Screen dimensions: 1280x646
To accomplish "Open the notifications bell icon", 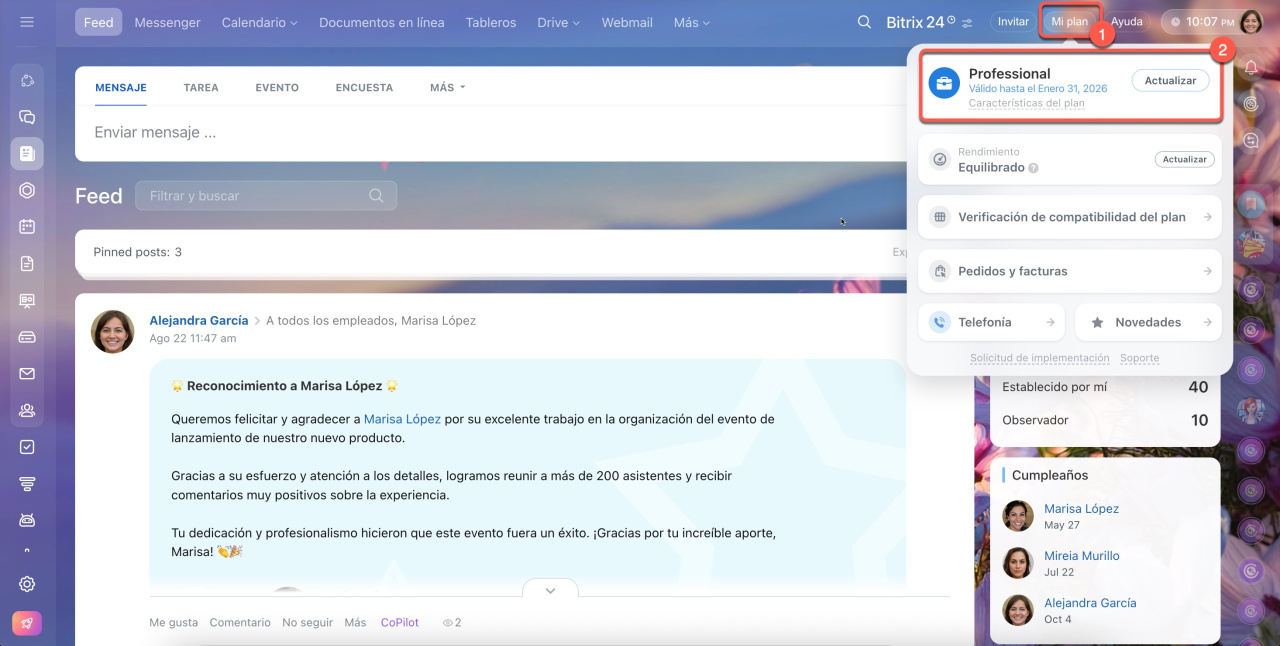I will (1251, 68).
